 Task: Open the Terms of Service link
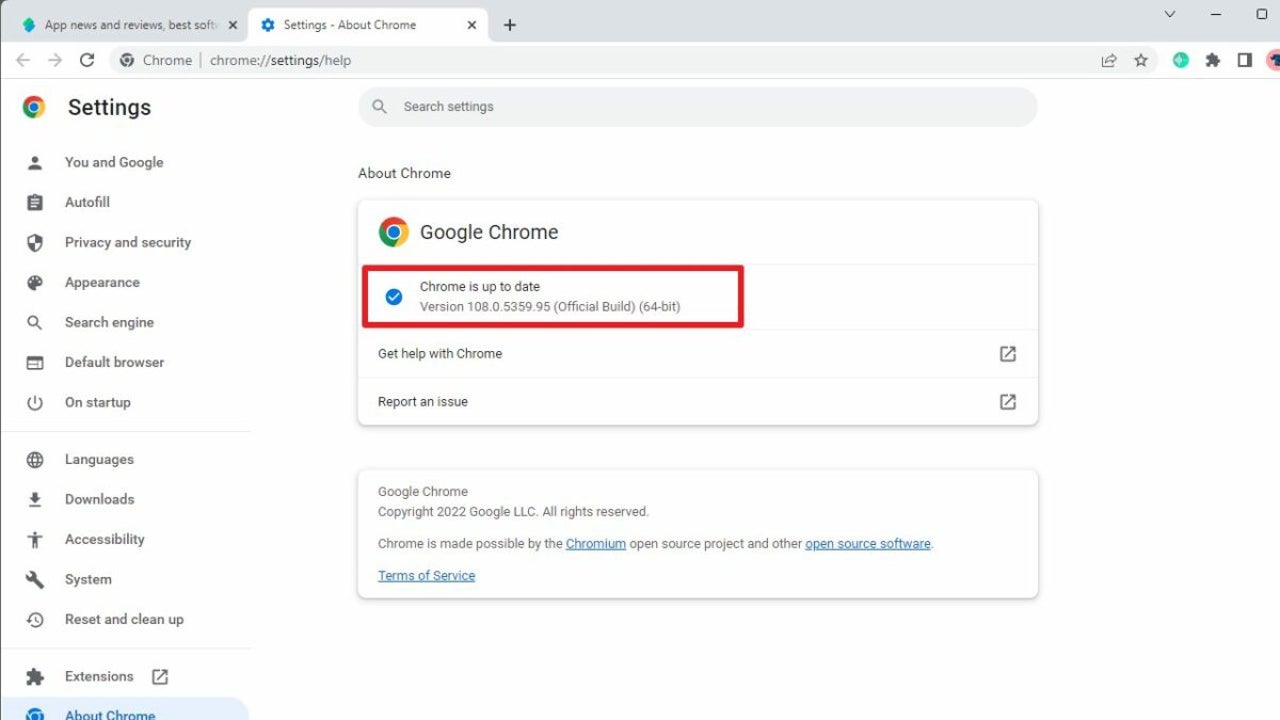coord(426,576)
